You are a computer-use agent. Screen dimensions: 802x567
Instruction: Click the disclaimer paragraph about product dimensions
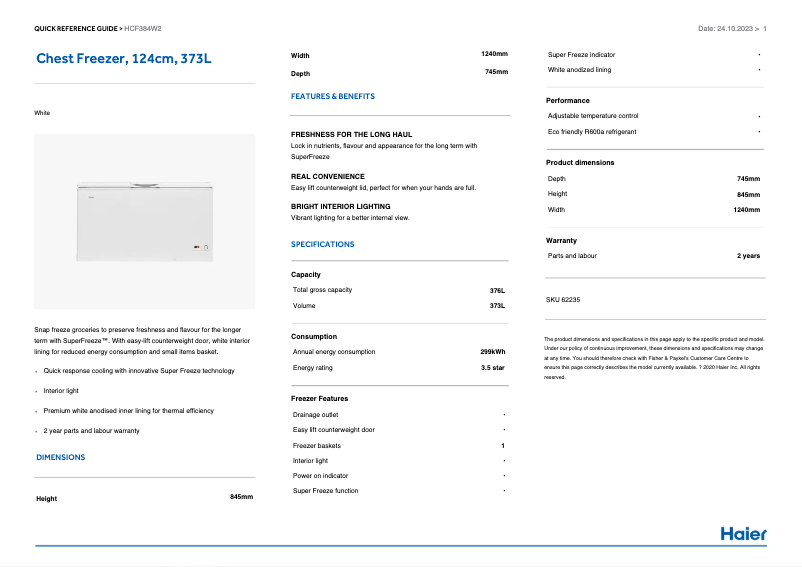654,358
